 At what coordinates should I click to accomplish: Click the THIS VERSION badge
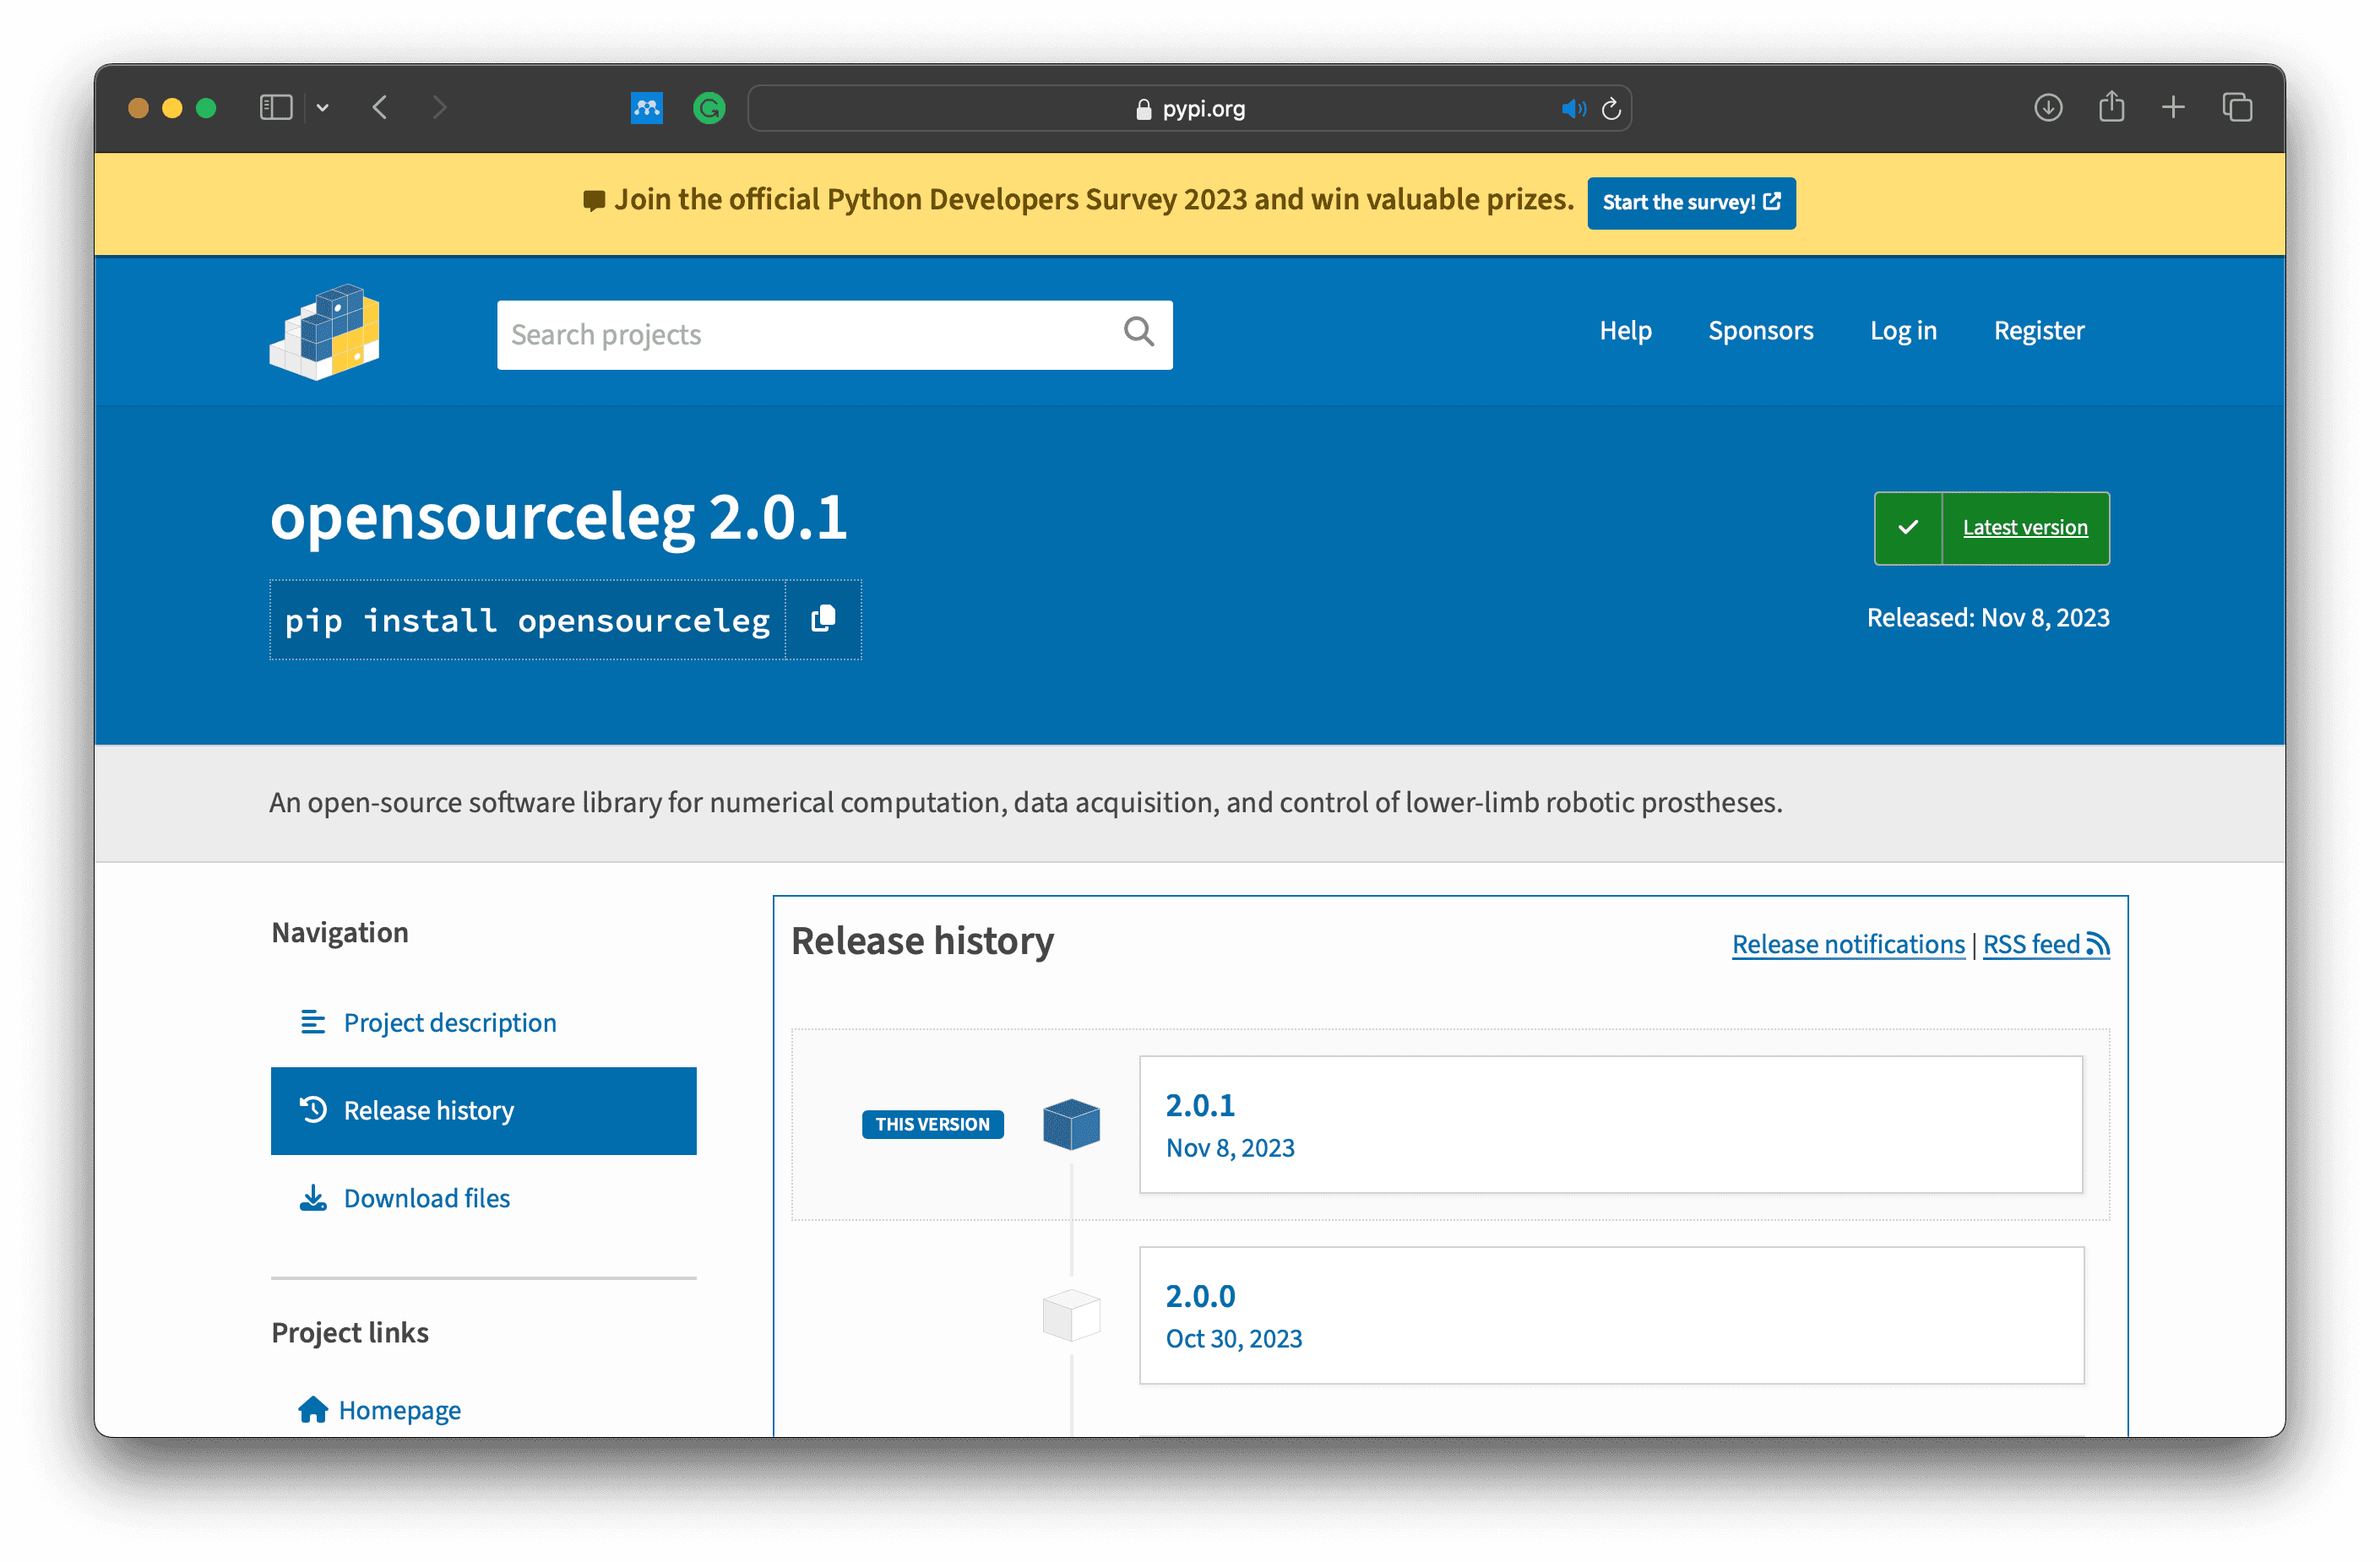(932, 1124)
